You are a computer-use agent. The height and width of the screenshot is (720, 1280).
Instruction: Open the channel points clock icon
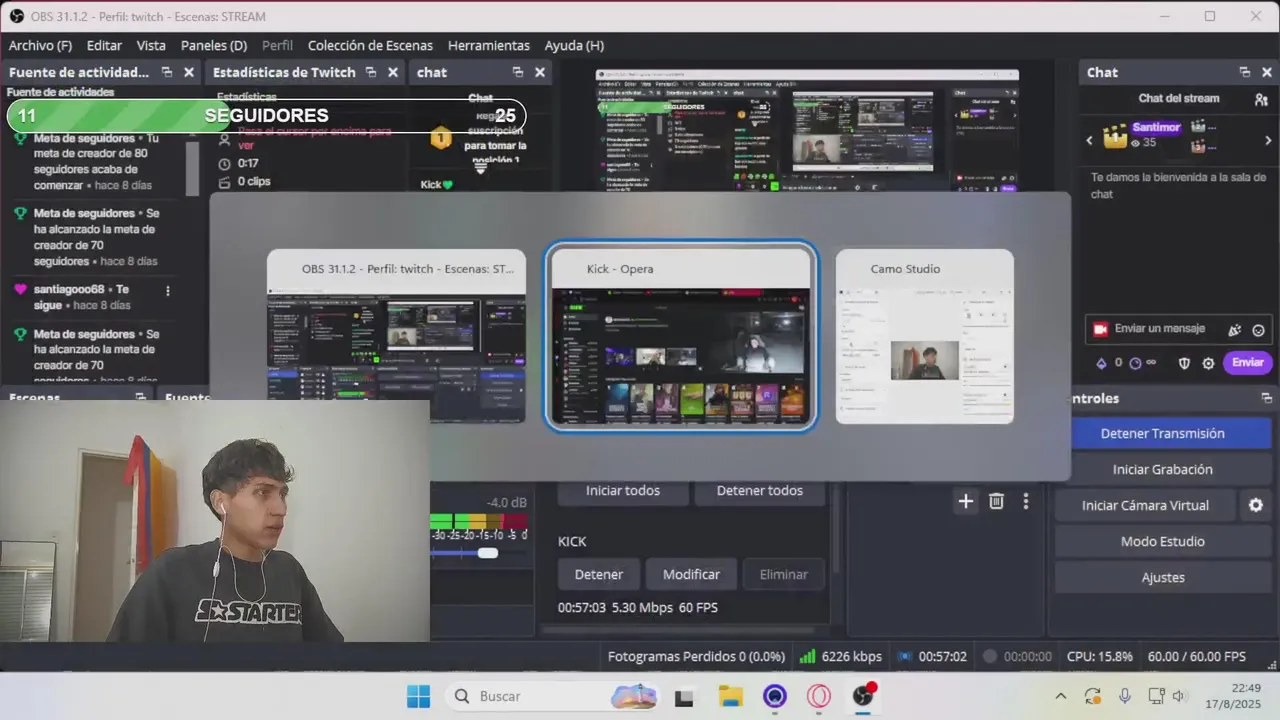pyautogui.click(x=1135, y=363)
